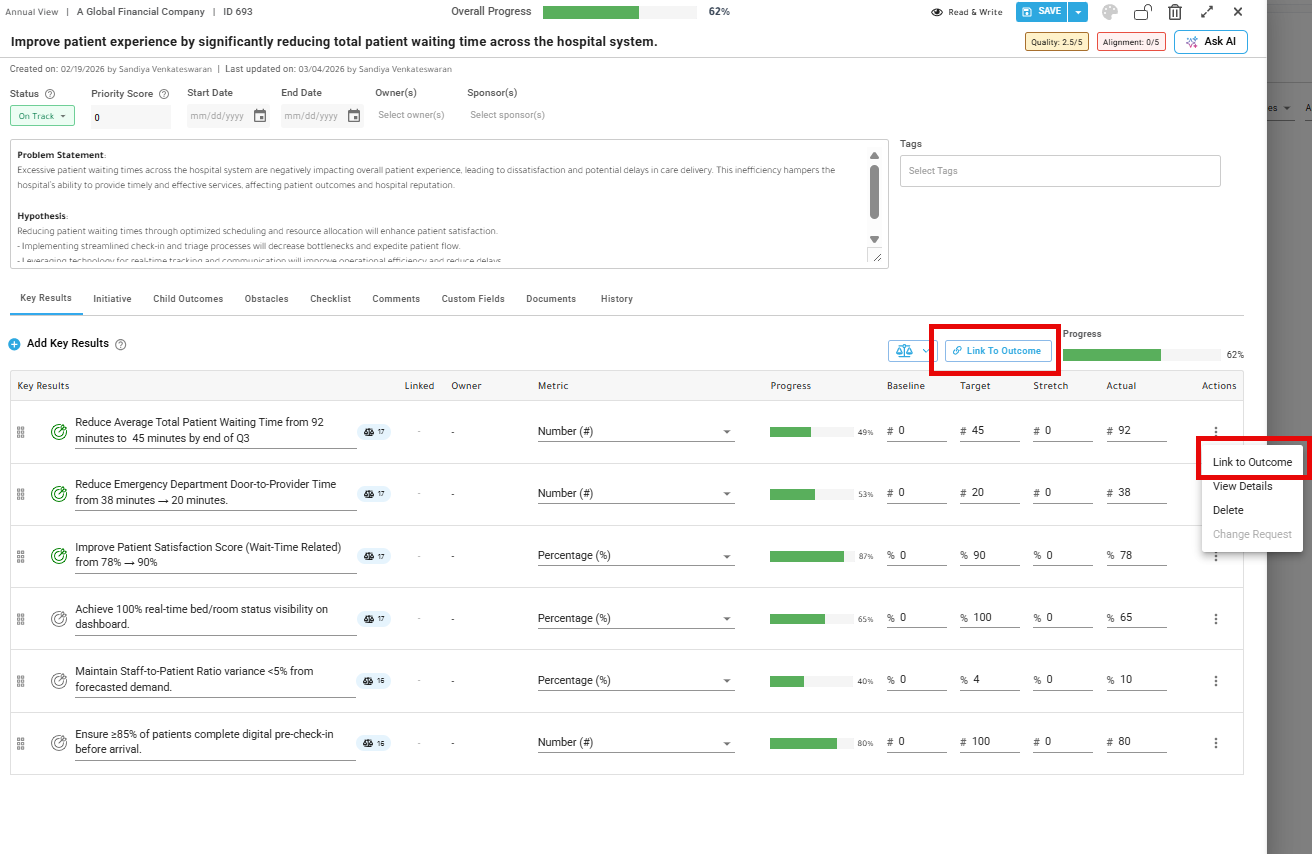
Task: Open the Select Tags dropdown field
Action: pos(1060,171)
